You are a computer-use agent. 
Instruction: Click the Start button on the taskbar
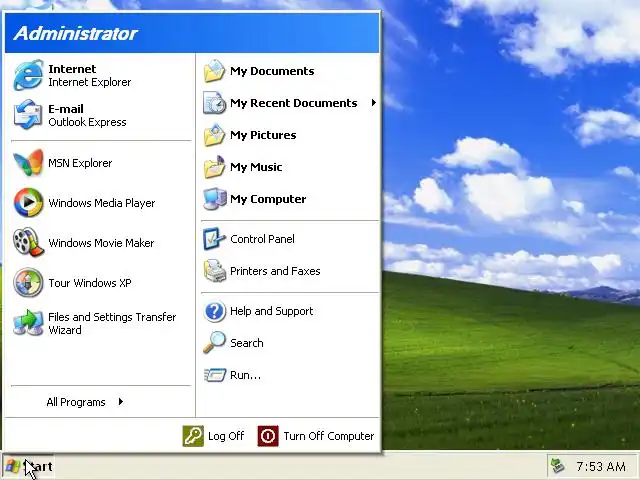29,466
